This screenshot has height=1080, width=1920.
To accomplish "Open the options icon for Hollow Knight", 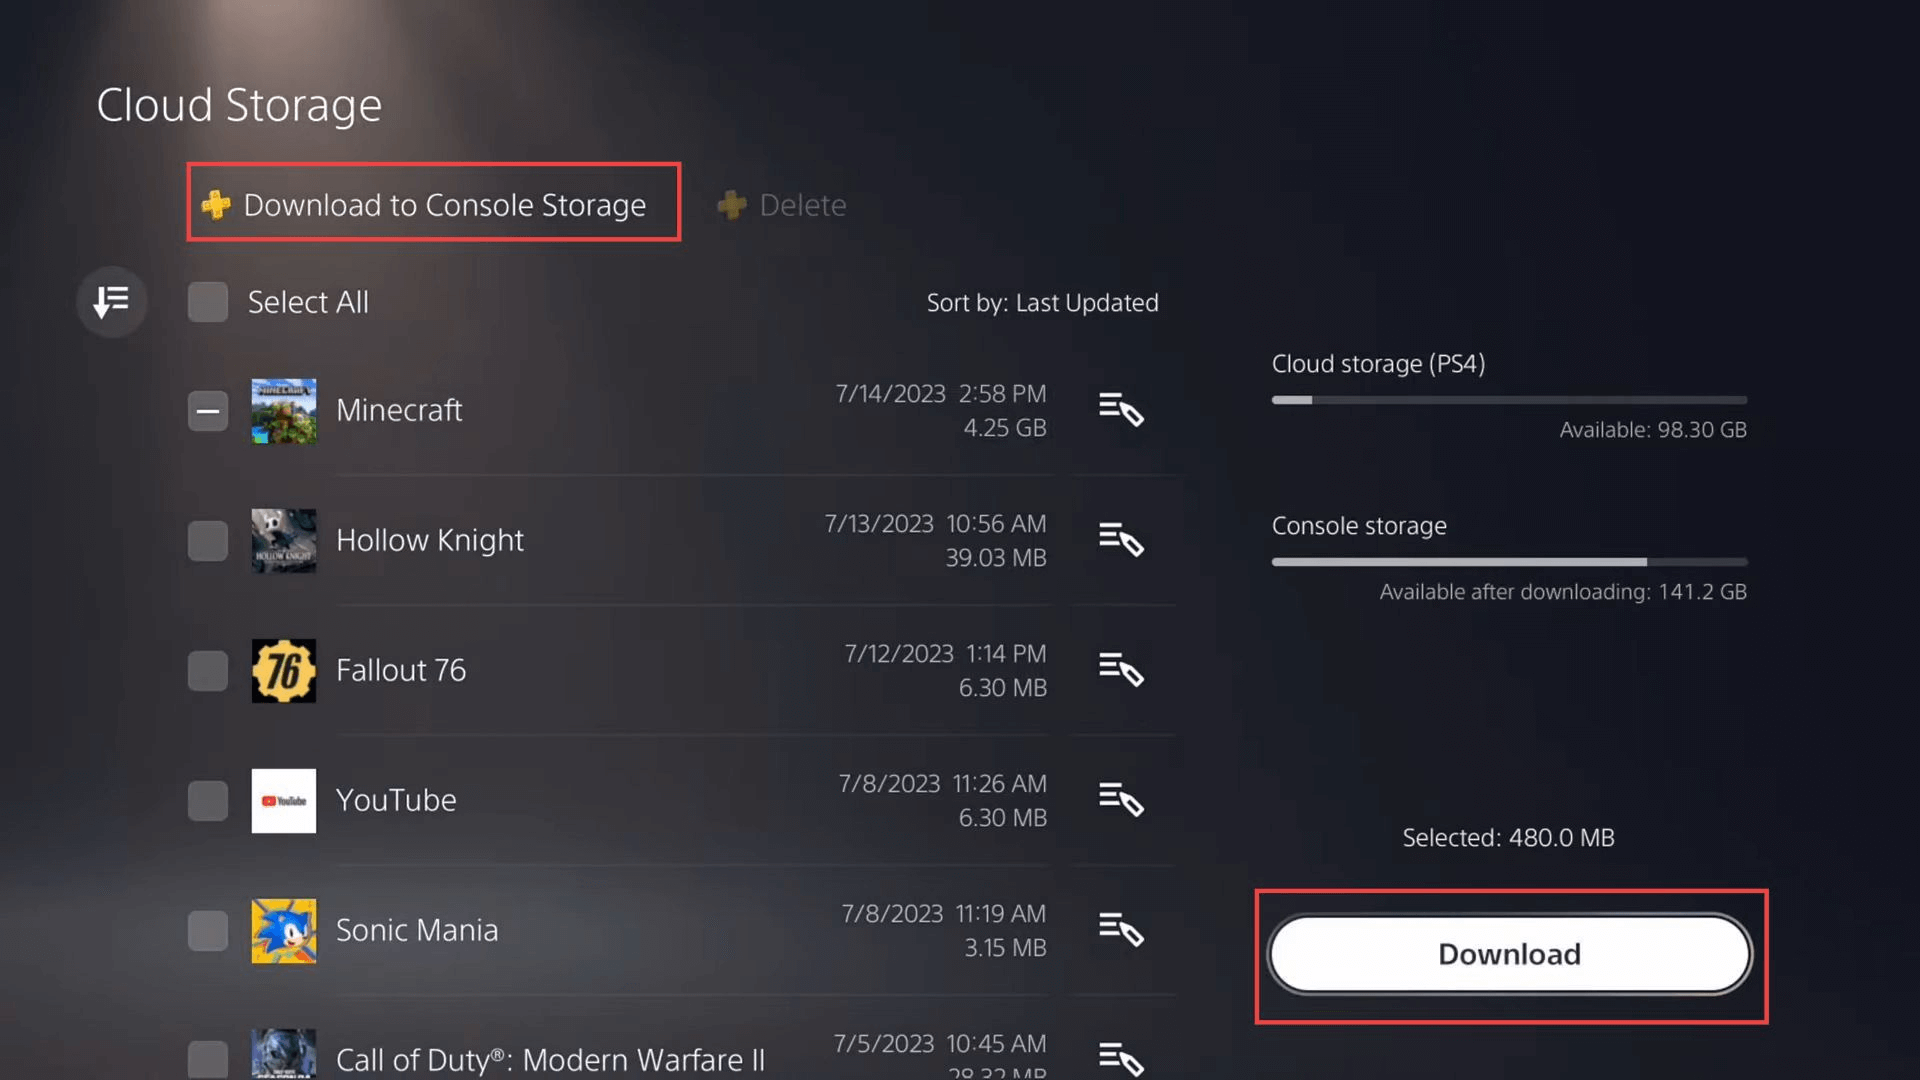I will pyautogui.click(x=1120, y=540).
